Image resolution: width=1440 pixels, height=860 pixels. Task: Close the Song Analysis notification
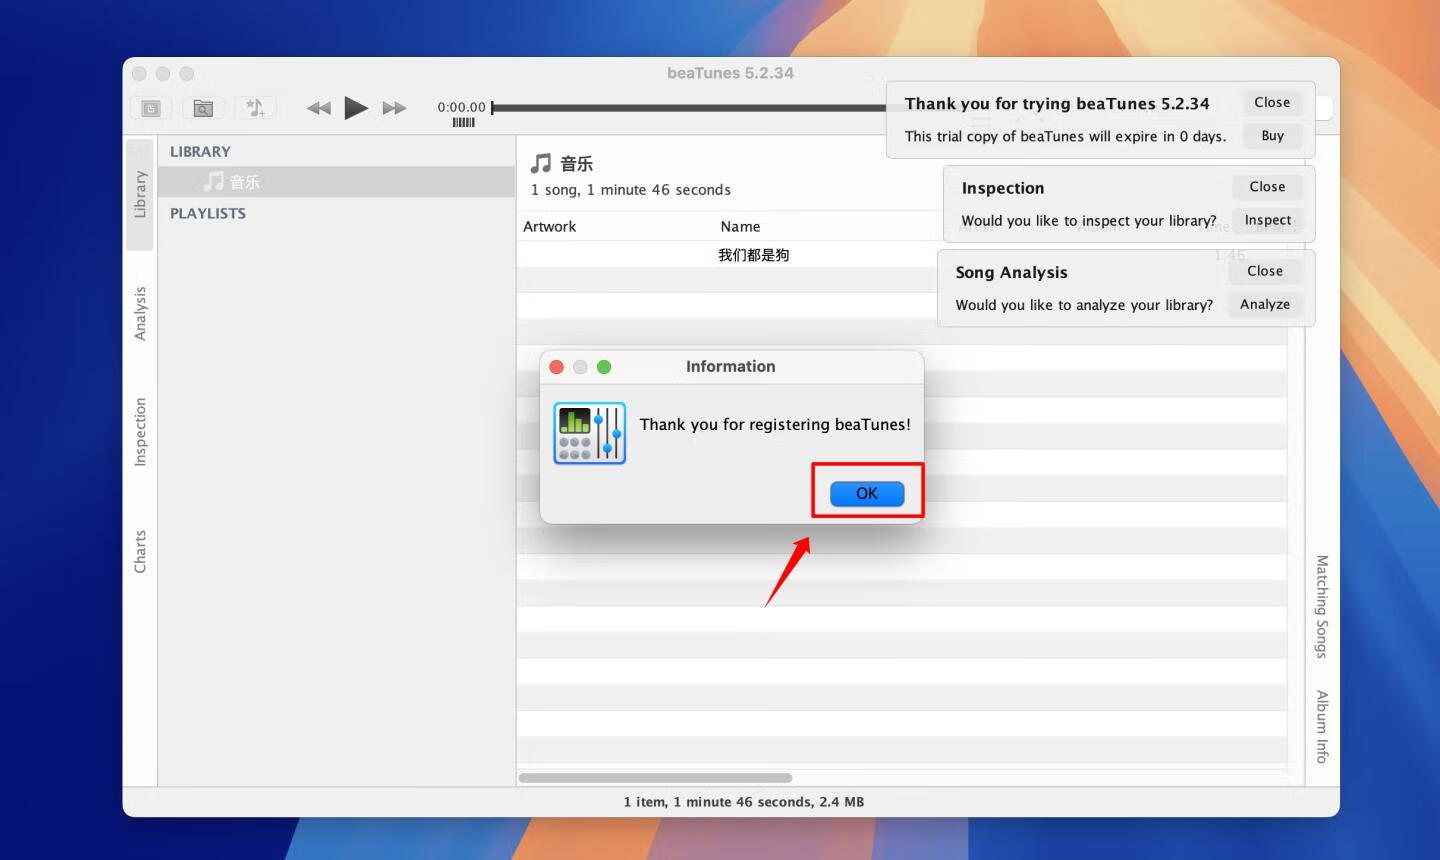click(x=1265, y=271)
